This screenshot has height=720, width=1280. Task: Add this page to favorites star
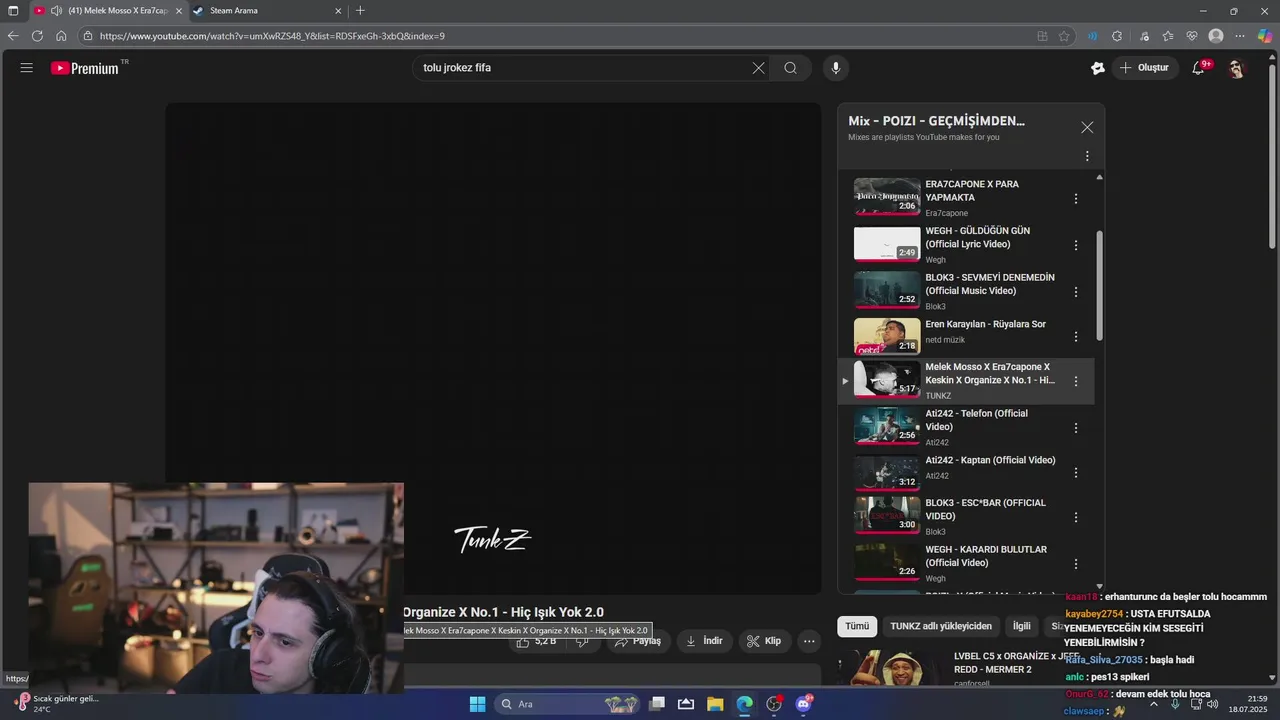(x=1064, y=36)
